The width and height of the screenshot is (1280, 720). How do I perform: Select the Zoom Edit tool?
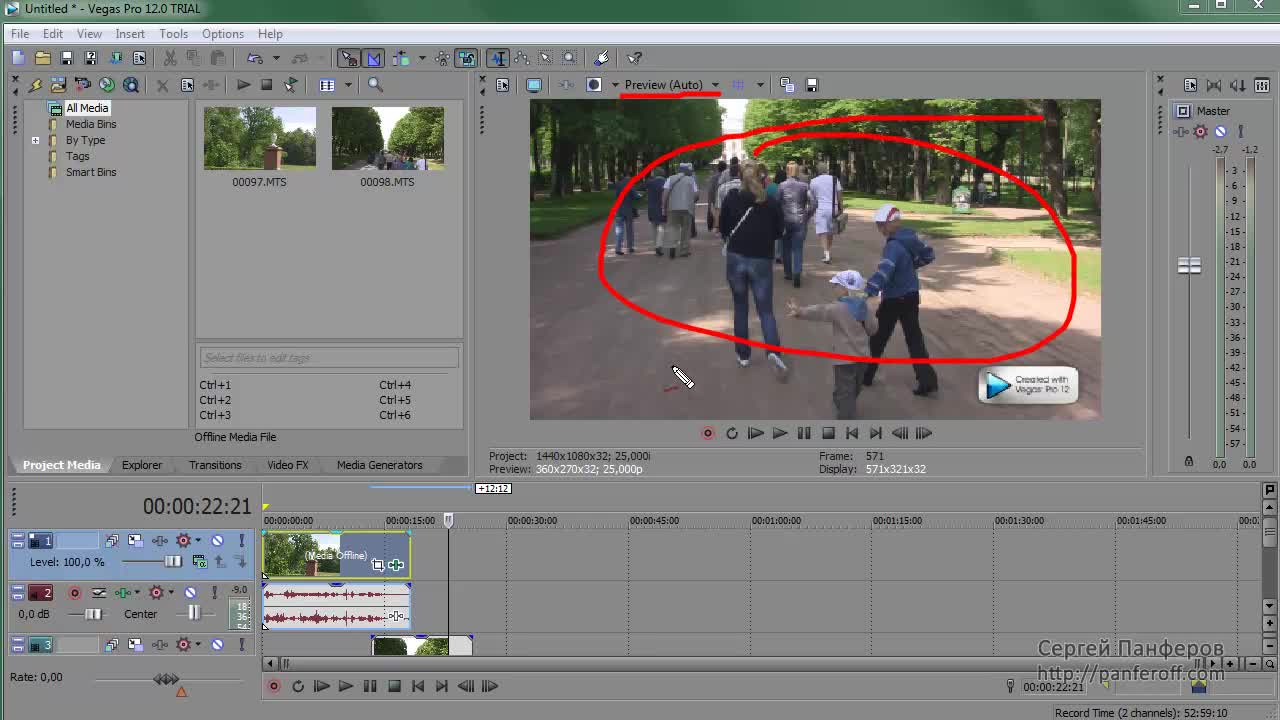click(570, 58)
